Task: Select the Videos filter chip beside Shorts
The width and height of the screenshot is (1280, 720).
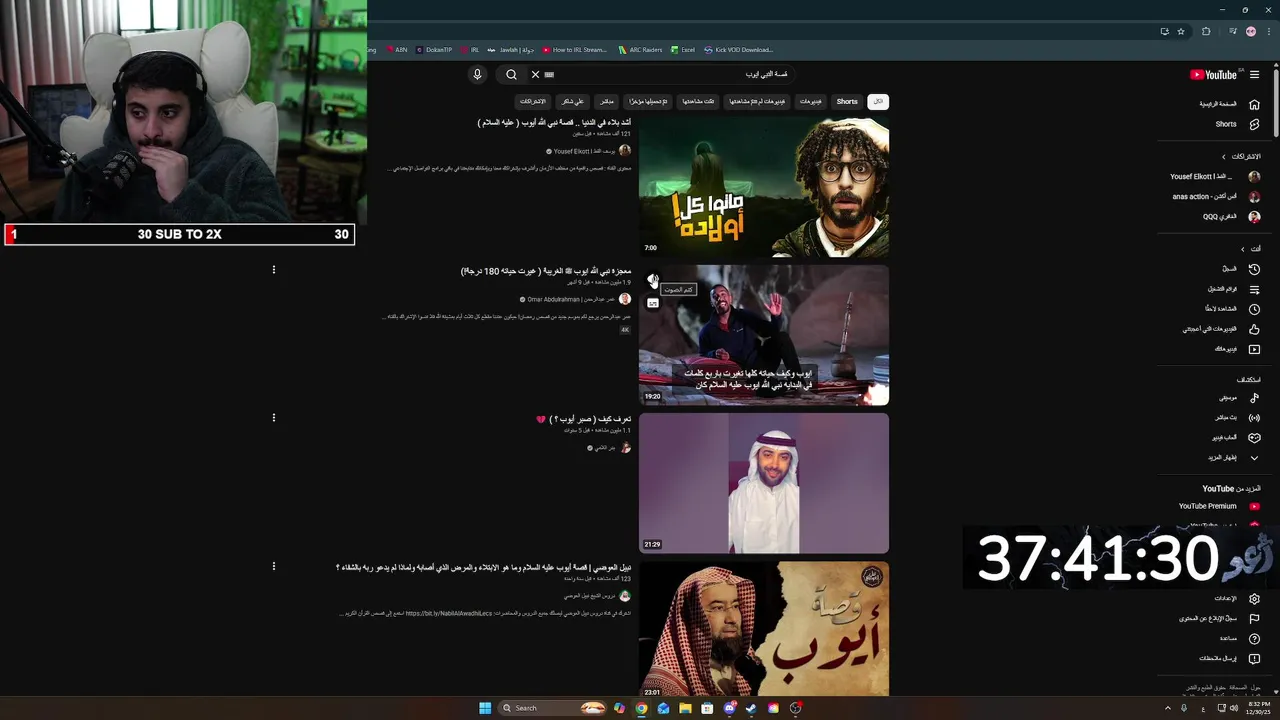Action: (x=811, y=101)
